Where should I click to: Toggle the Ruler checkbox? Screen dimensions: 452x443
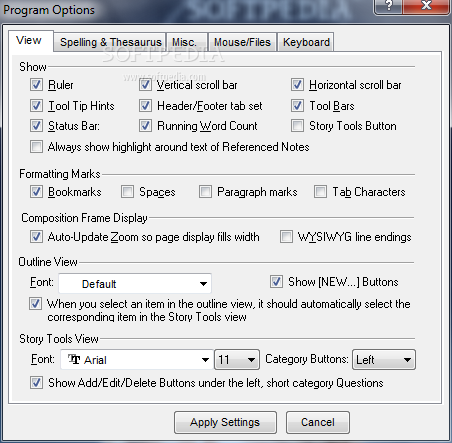[x=36, y=85]
